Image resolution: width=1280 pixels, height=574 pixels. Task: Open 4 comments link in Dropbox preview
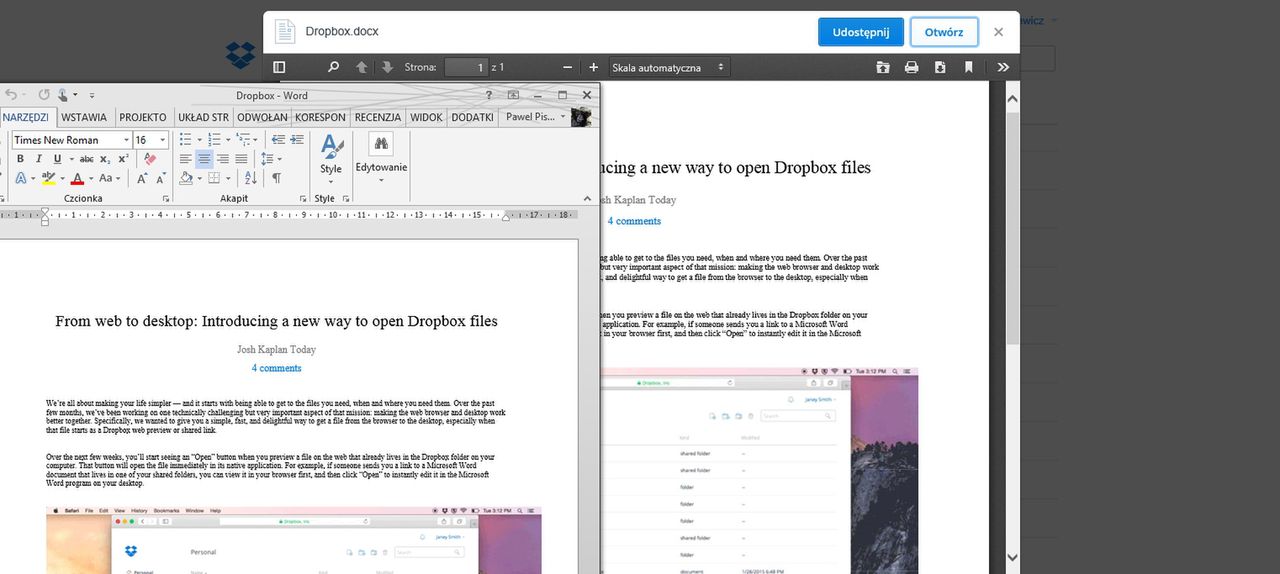click(634, 221)
